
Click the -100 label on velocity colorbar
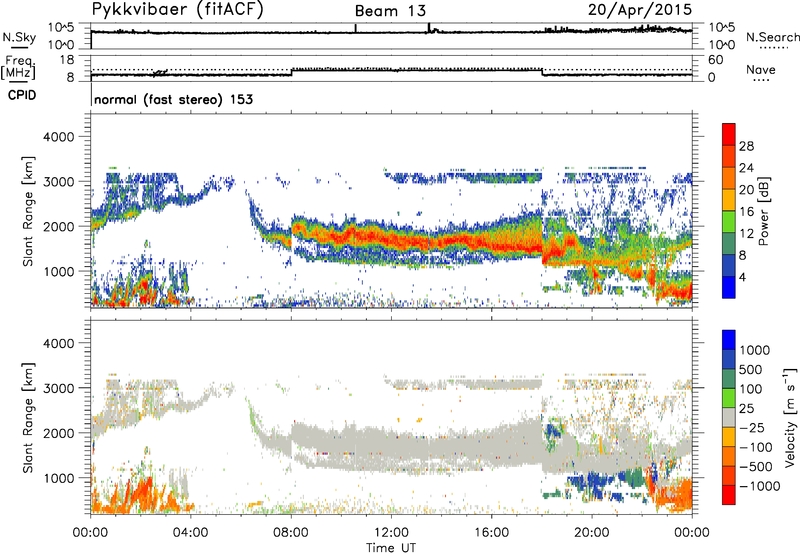tap(756, 447)
